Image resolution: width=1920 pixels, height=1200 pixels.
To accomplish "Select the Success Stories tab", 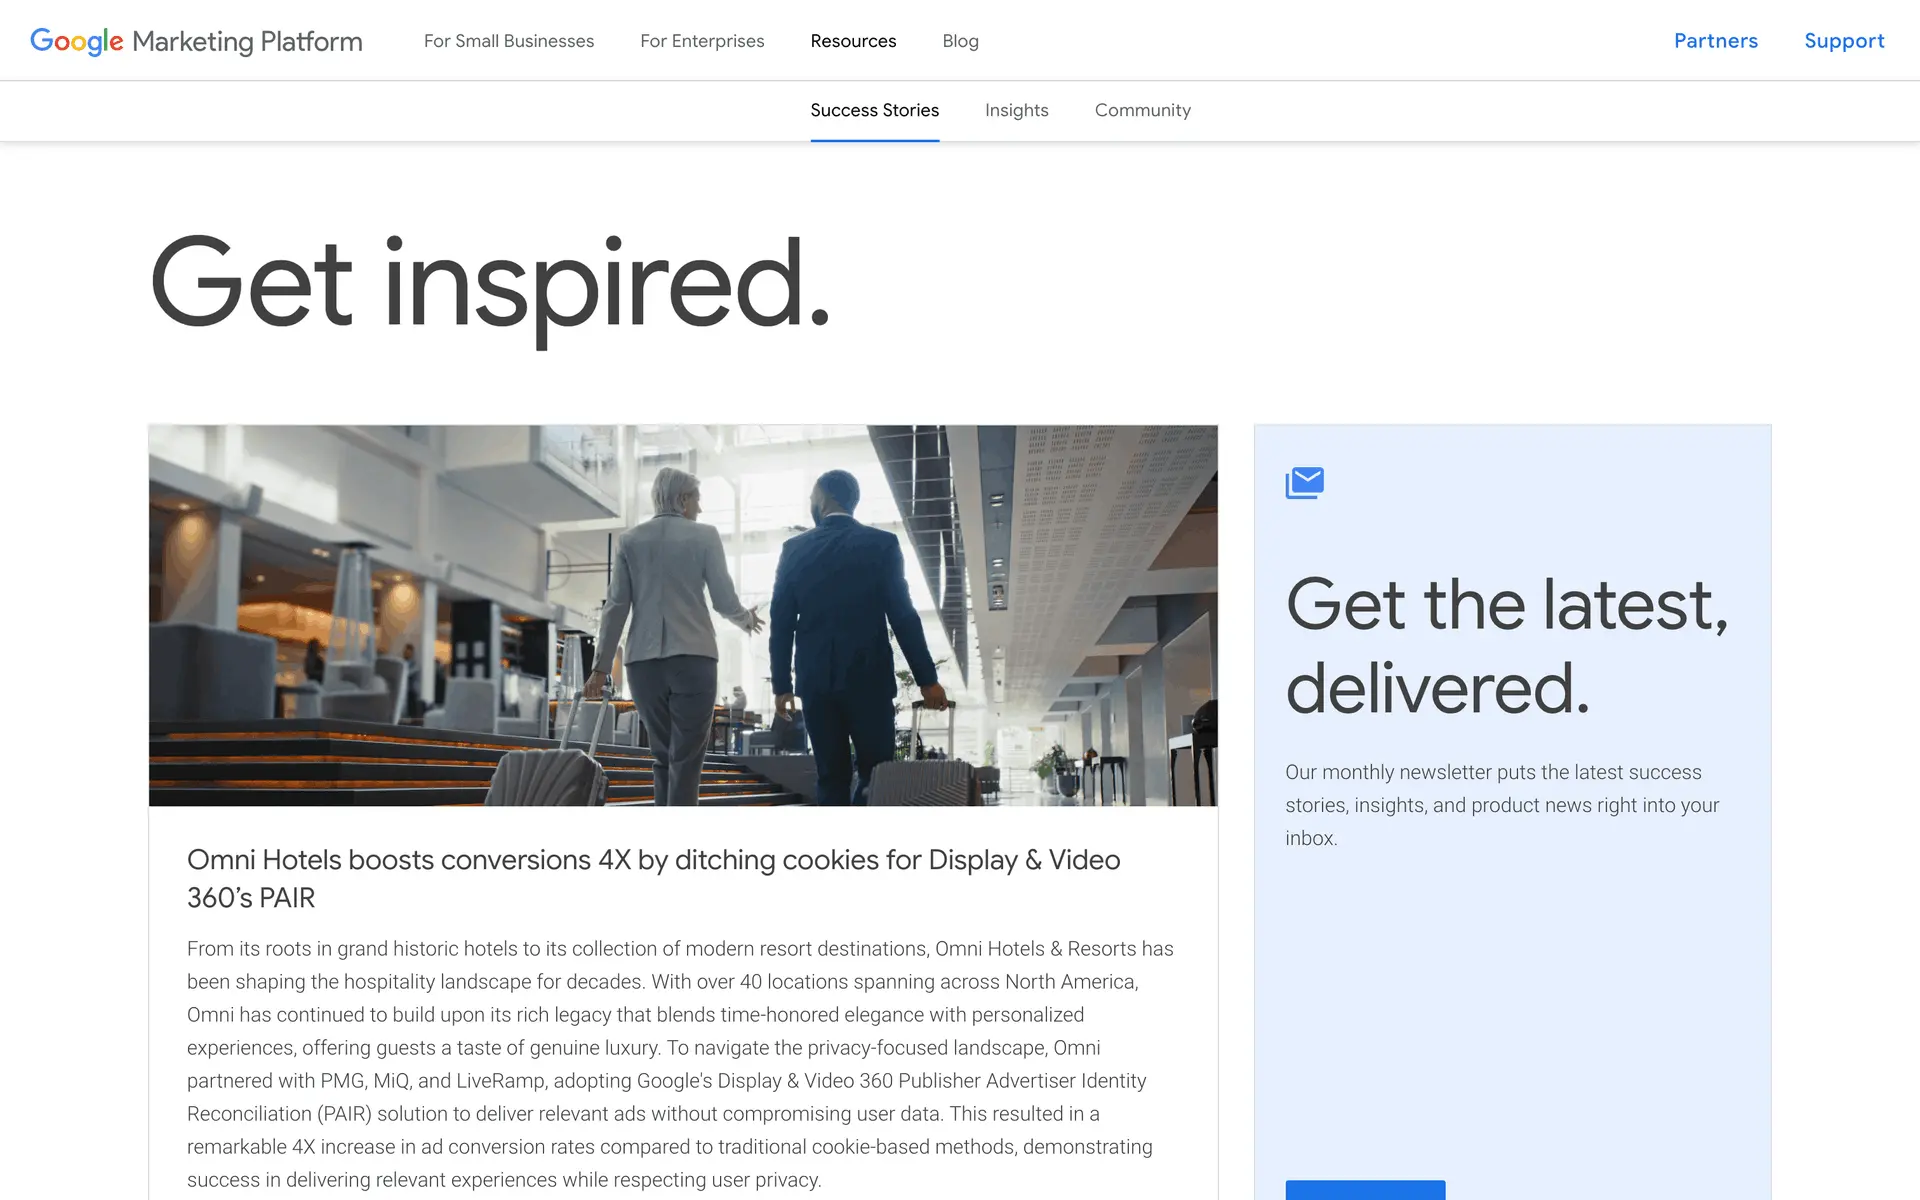I will (874, 110).
